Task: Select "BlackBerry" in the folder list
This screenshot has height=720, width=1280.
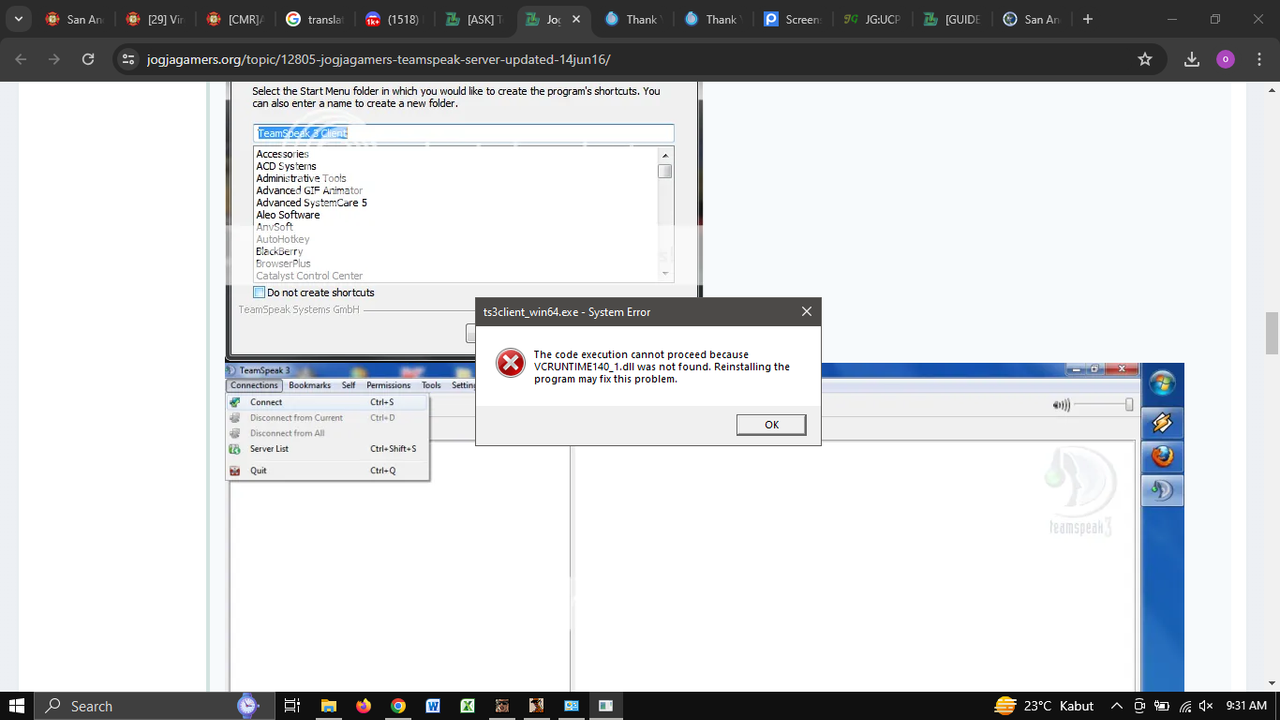Action: 279,251
